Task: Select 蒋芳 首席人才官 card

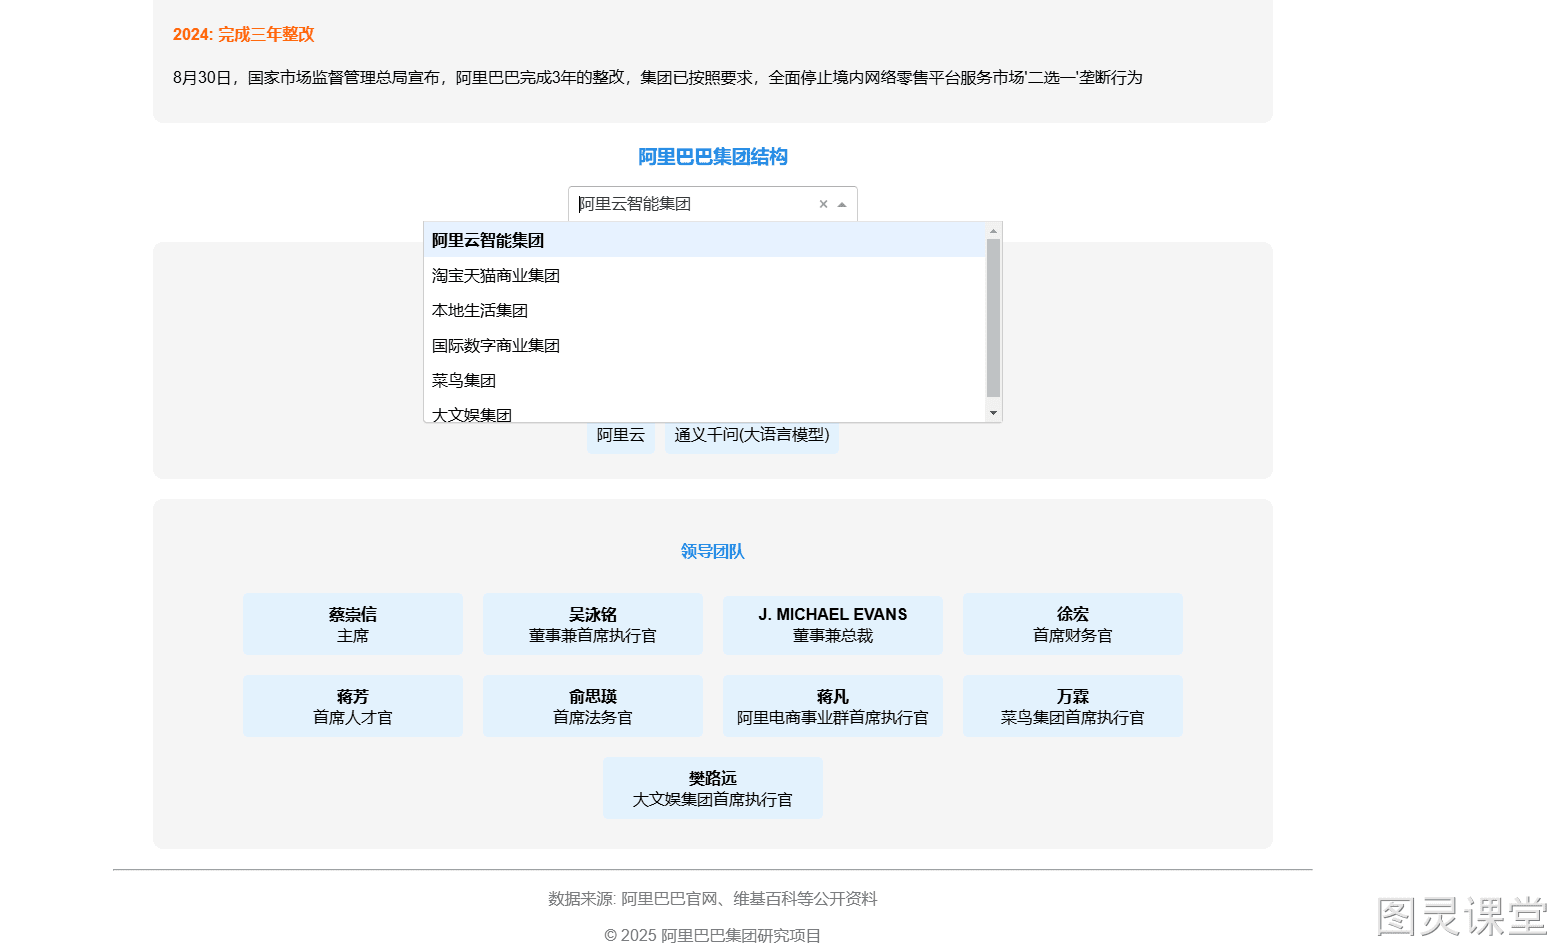Action: tap(353, 707)
